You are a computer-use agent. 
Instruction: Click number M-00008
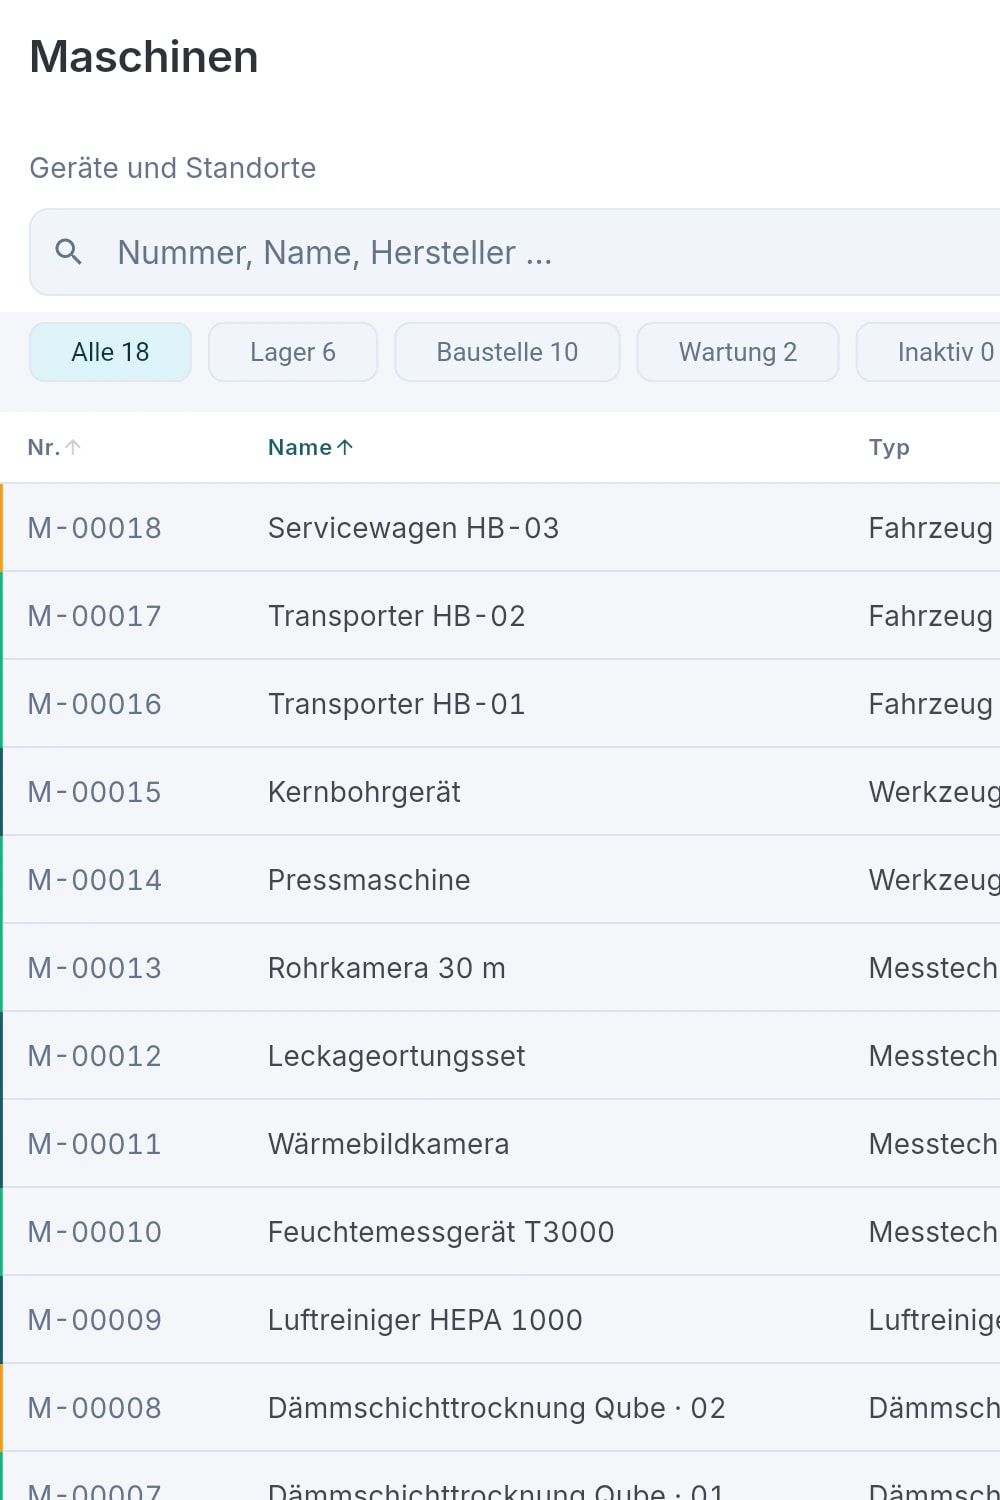pos(95,1408)
